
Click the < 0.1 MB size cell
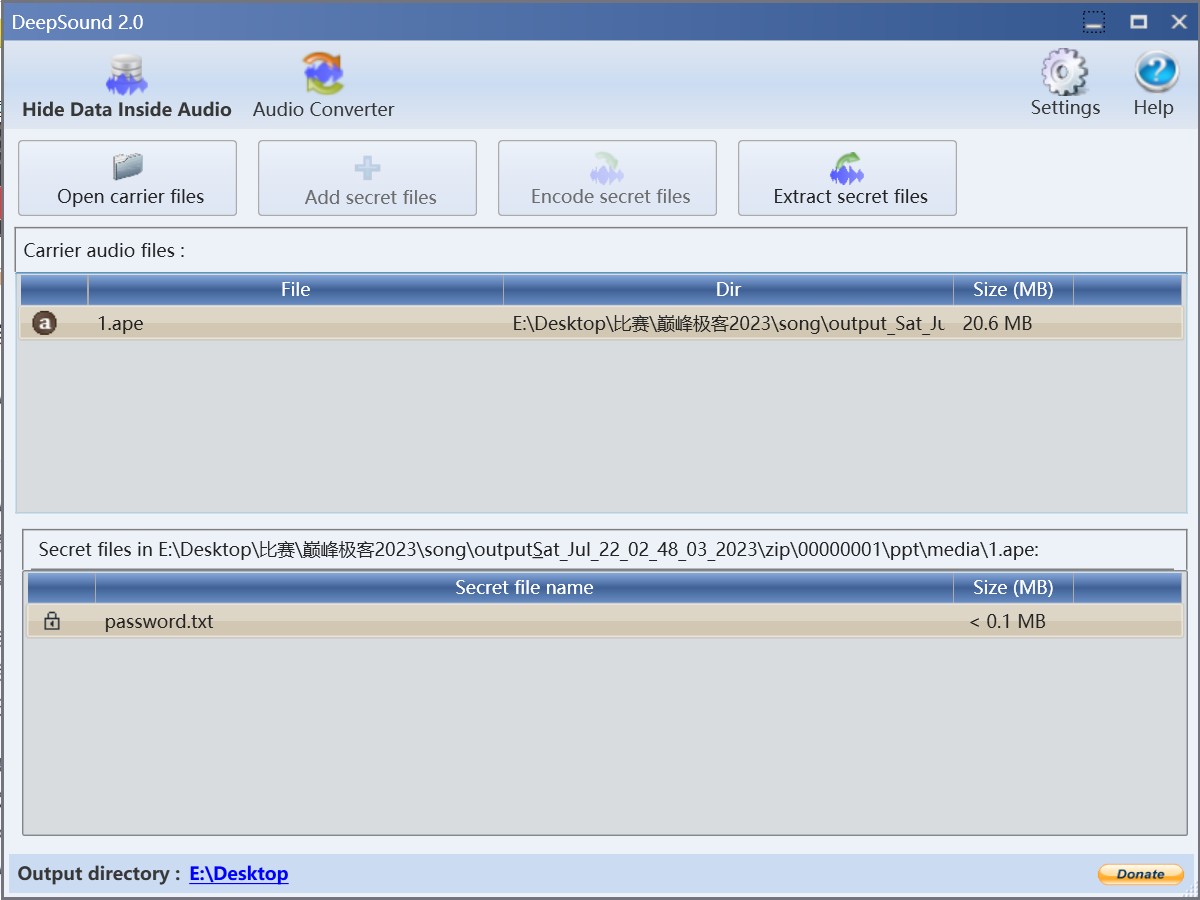[x=1008, y=621]
